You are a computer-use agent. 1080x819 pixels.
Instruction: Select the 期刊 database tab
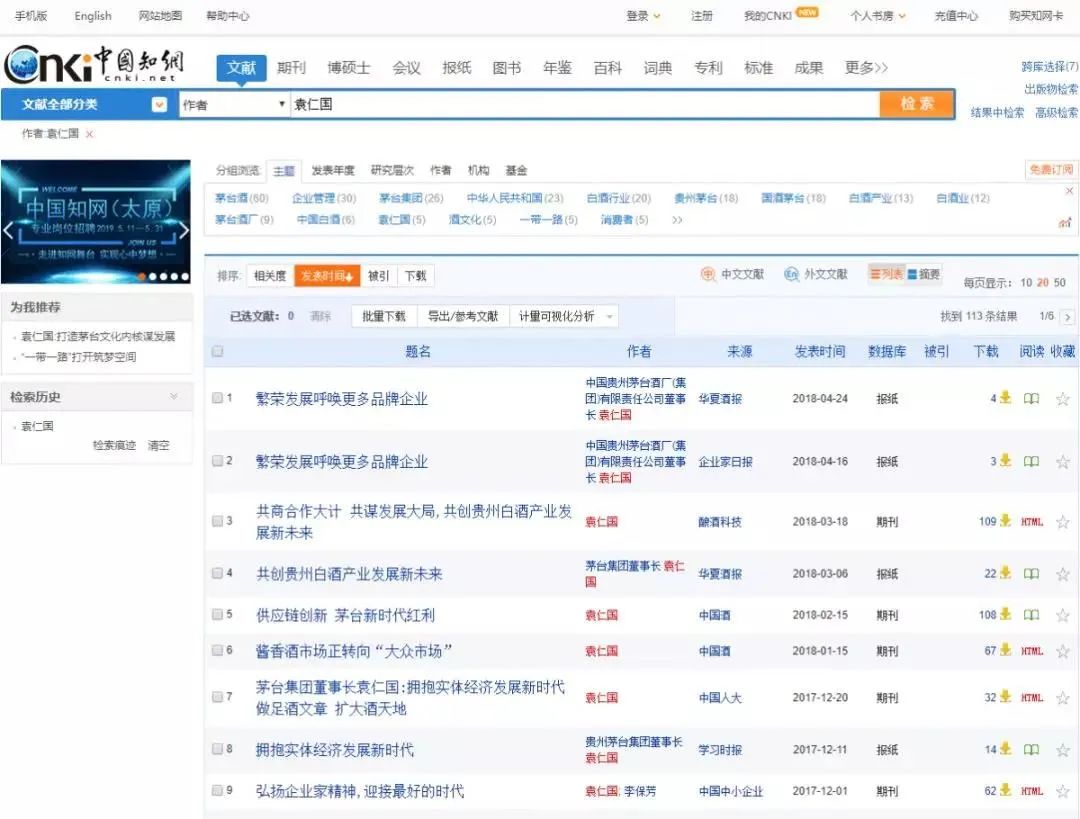291,68
